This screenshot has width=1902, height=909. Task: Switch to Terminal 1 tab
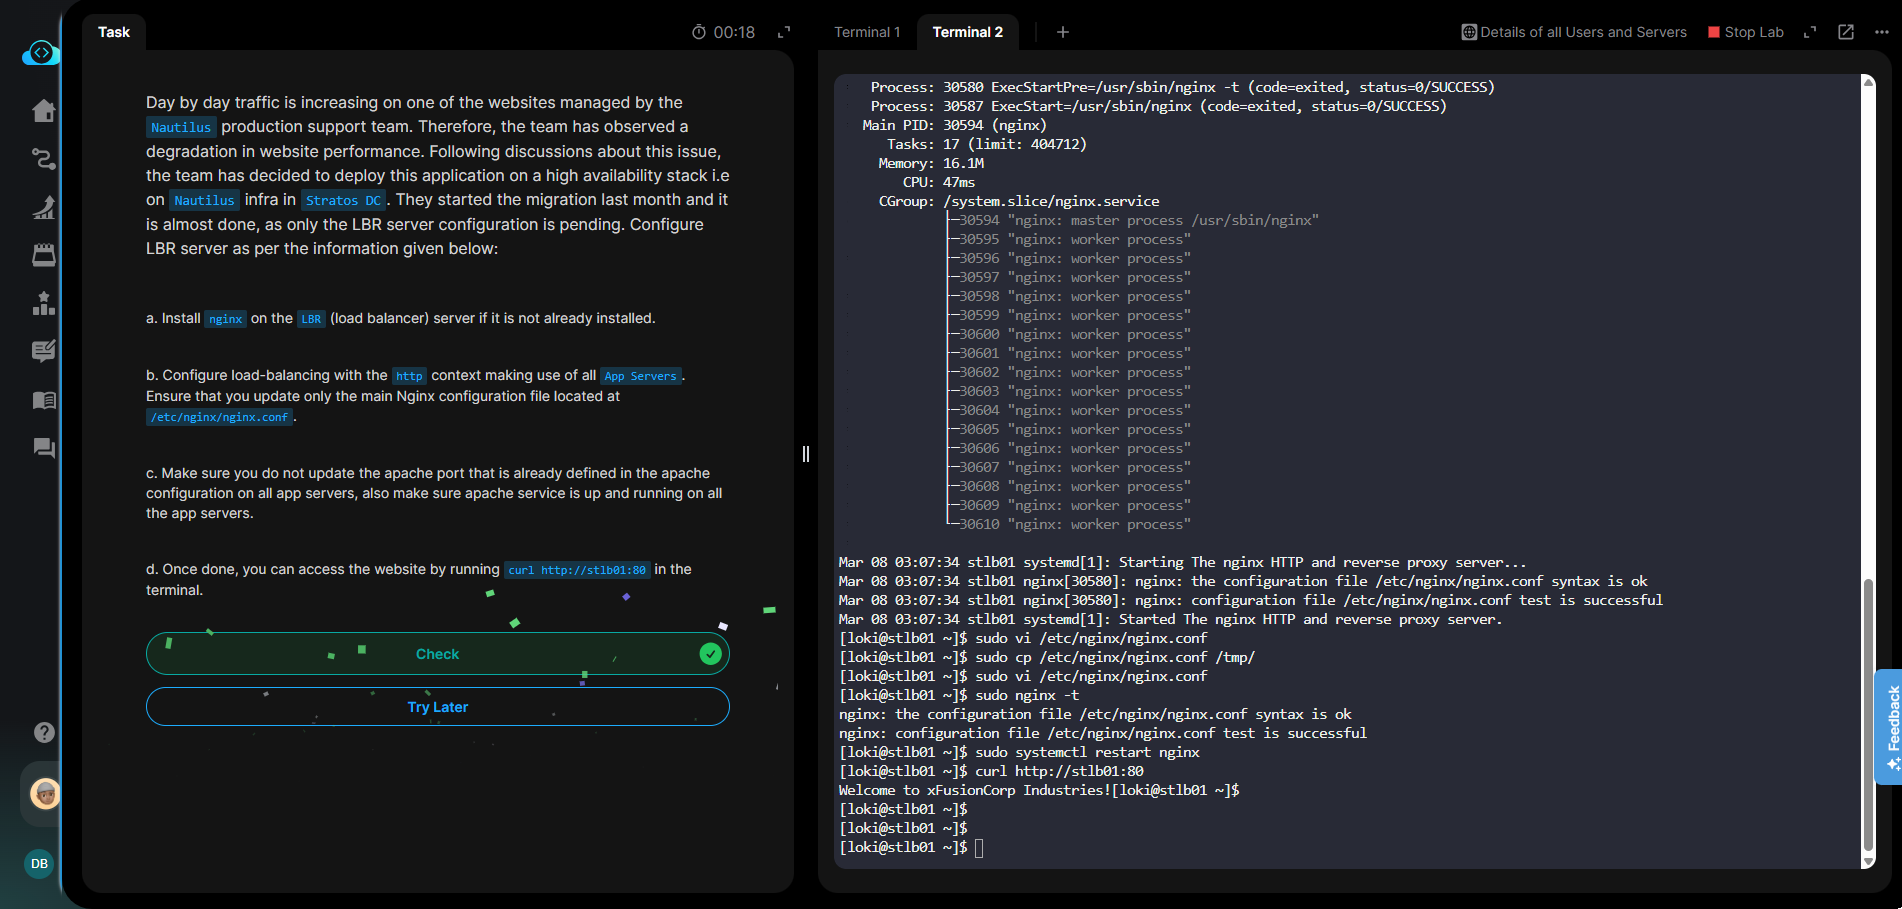[x=867, y=32]
